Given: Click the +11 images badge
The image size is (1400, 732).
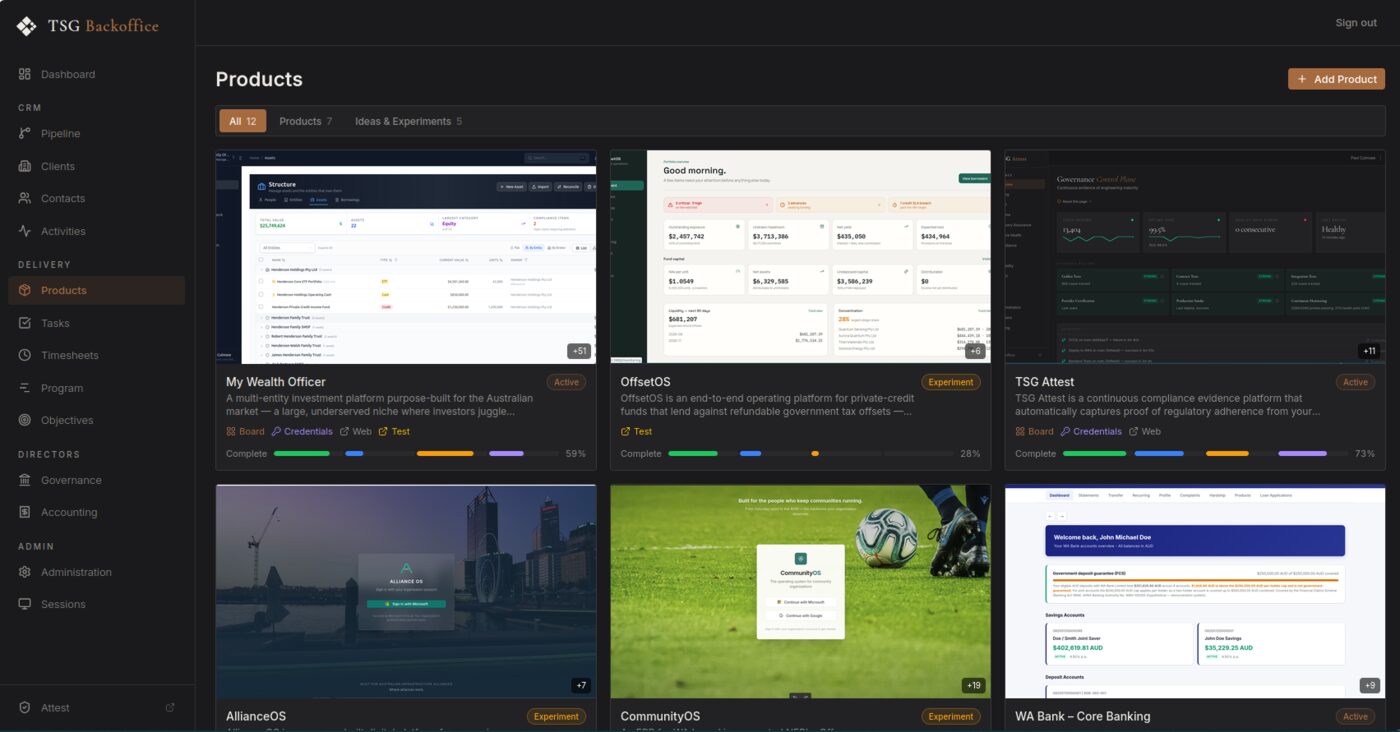Looking at the screenshot, I should coord(1370,351).
